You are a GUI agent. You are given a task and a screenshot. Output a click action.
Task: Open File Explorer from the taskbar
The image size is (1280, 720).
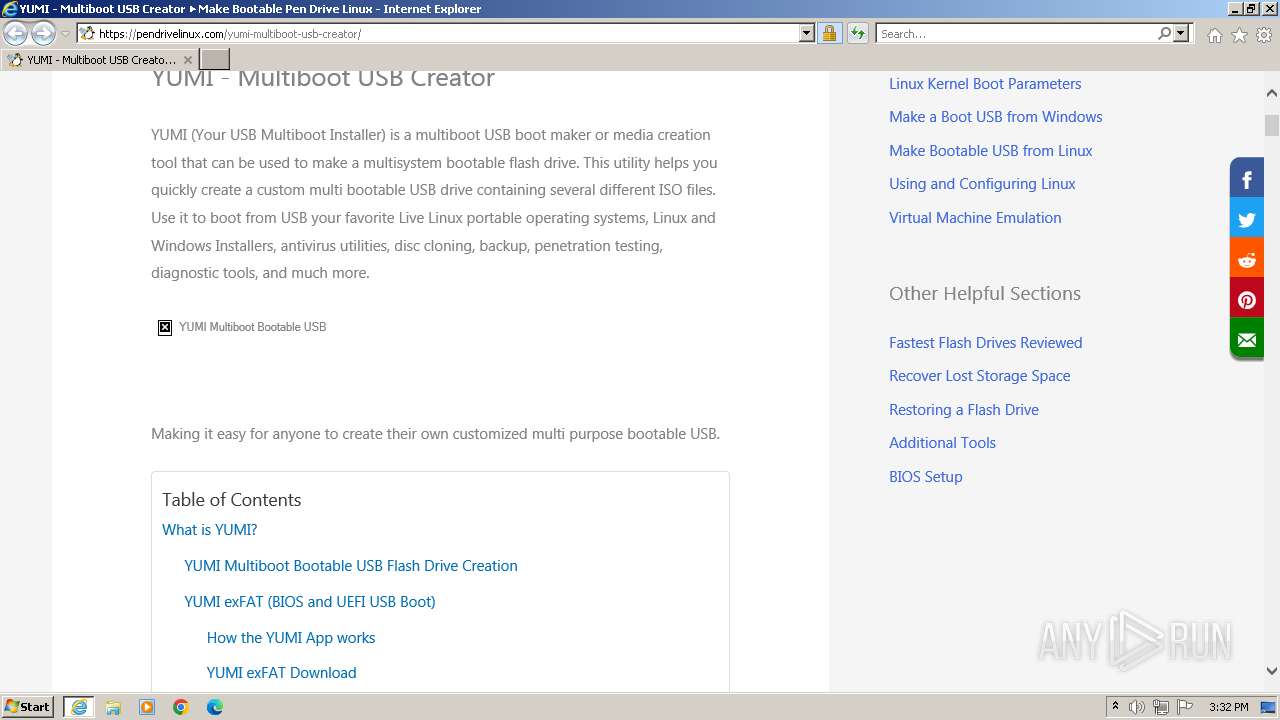[x=113, y=707]
